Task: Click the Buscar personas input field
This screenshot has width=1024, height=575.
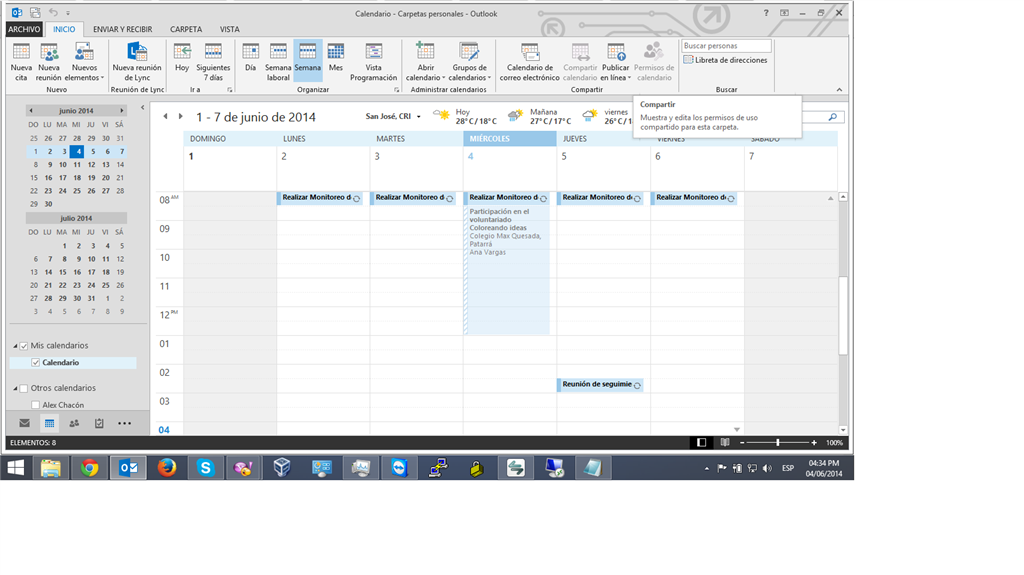Action: (x=726, y=46)
